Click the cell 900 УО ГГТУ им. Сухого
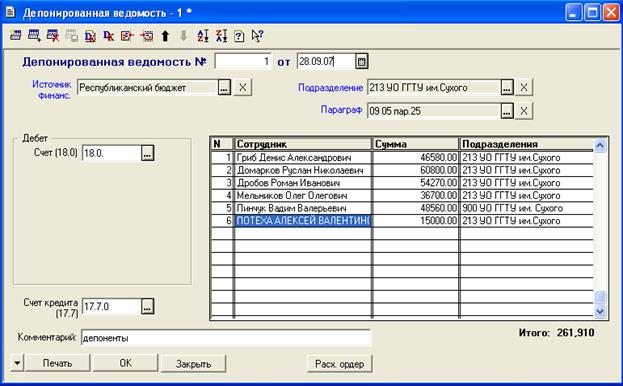This screenshot has width=623, height=386. [527, 208]
